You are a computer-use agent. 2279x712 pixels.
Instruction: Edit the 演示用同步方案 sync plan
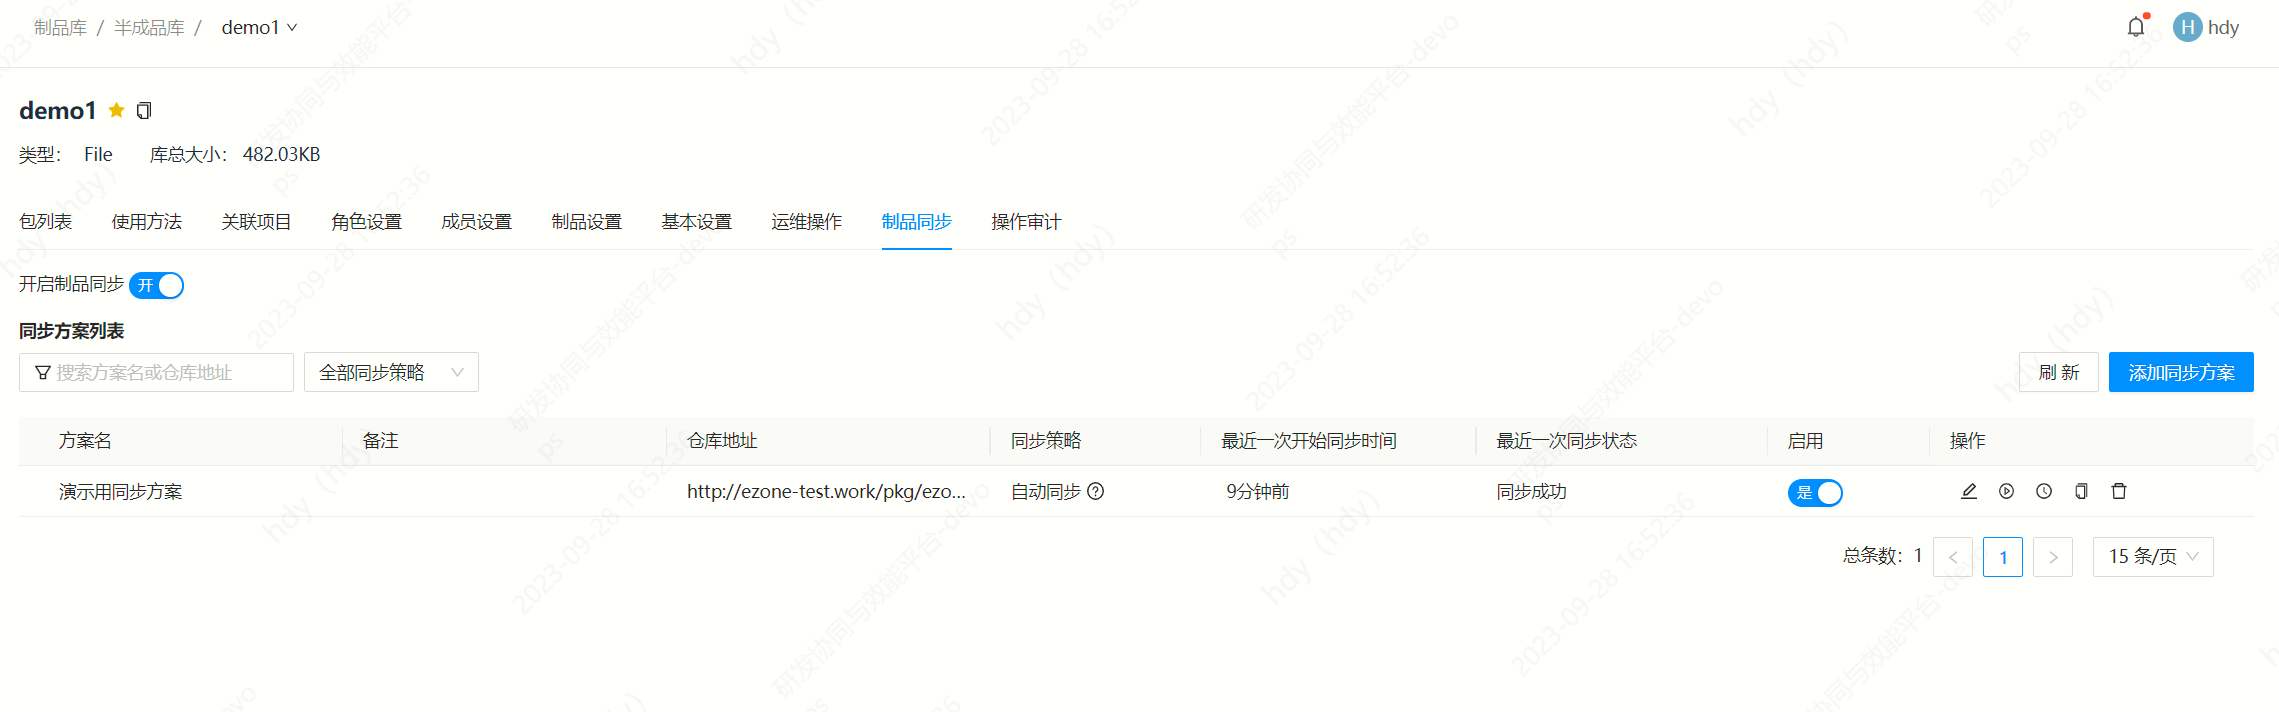click(x=1969, y=491)
